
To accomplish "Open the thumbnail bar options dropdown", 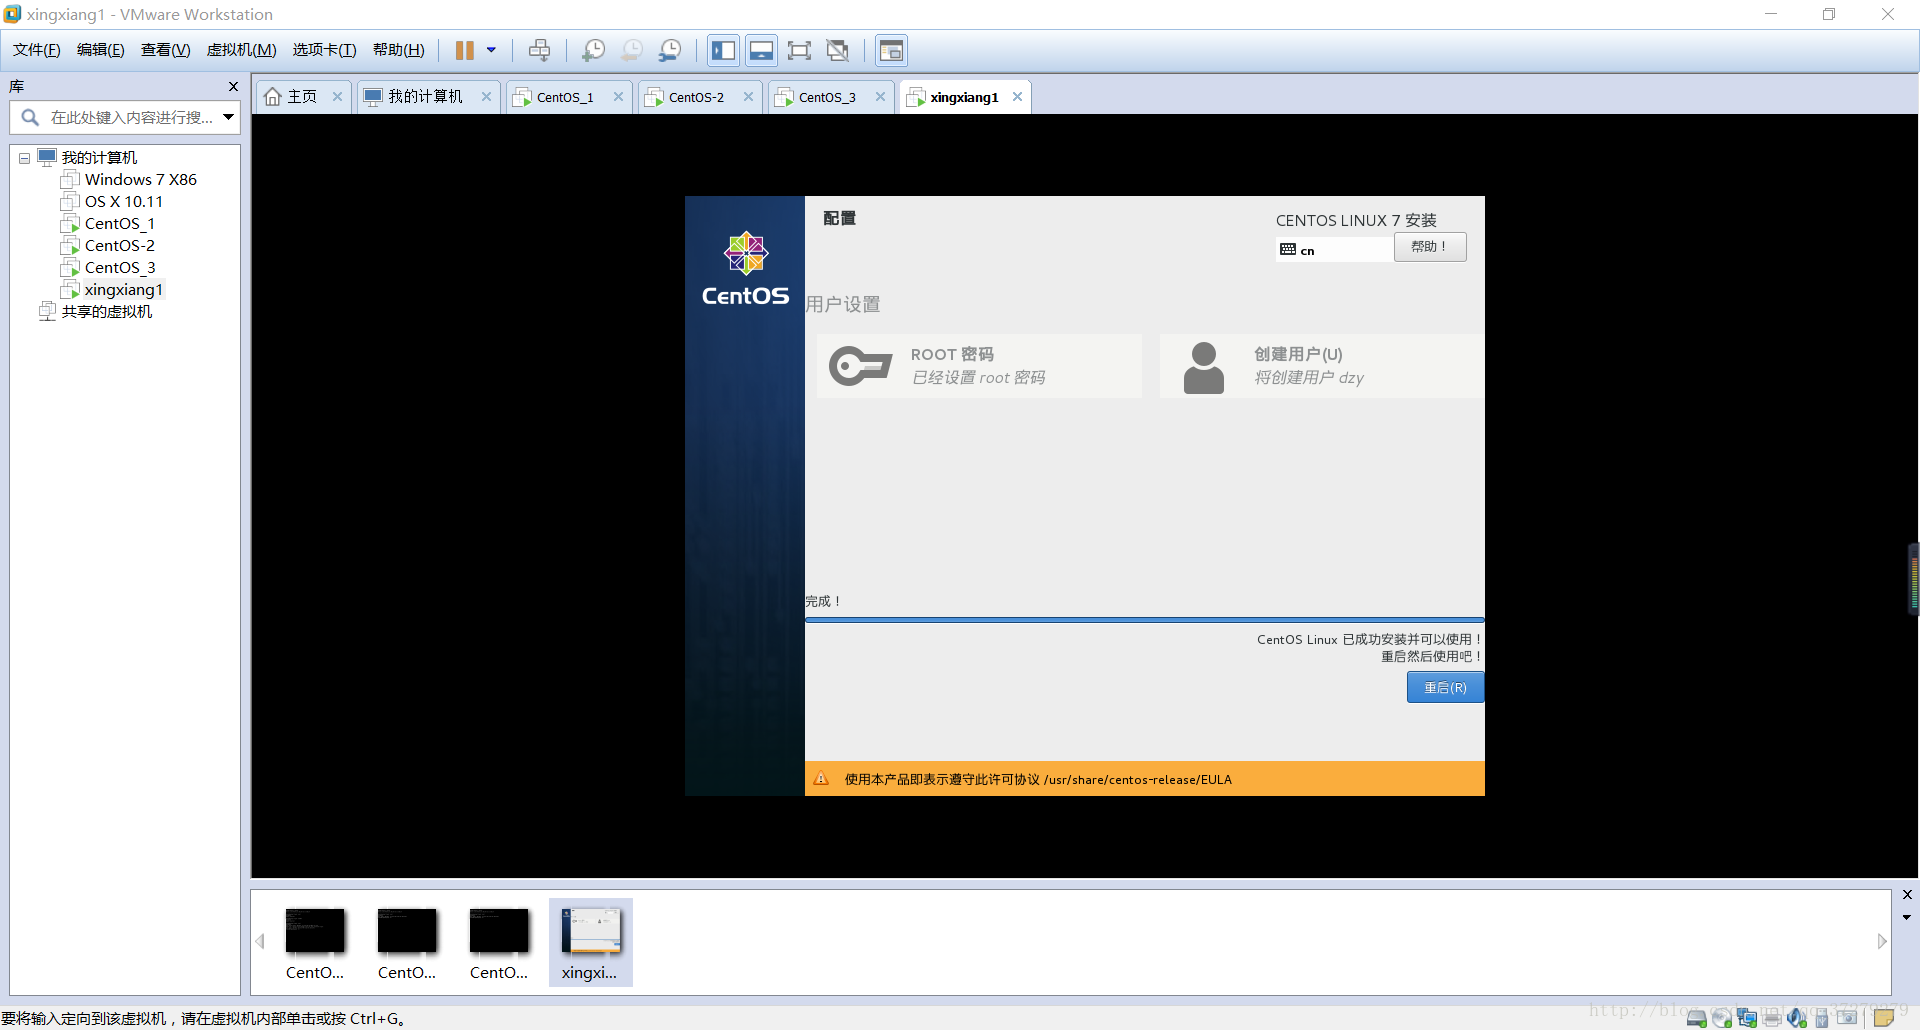I will (x=1907, y=917).
